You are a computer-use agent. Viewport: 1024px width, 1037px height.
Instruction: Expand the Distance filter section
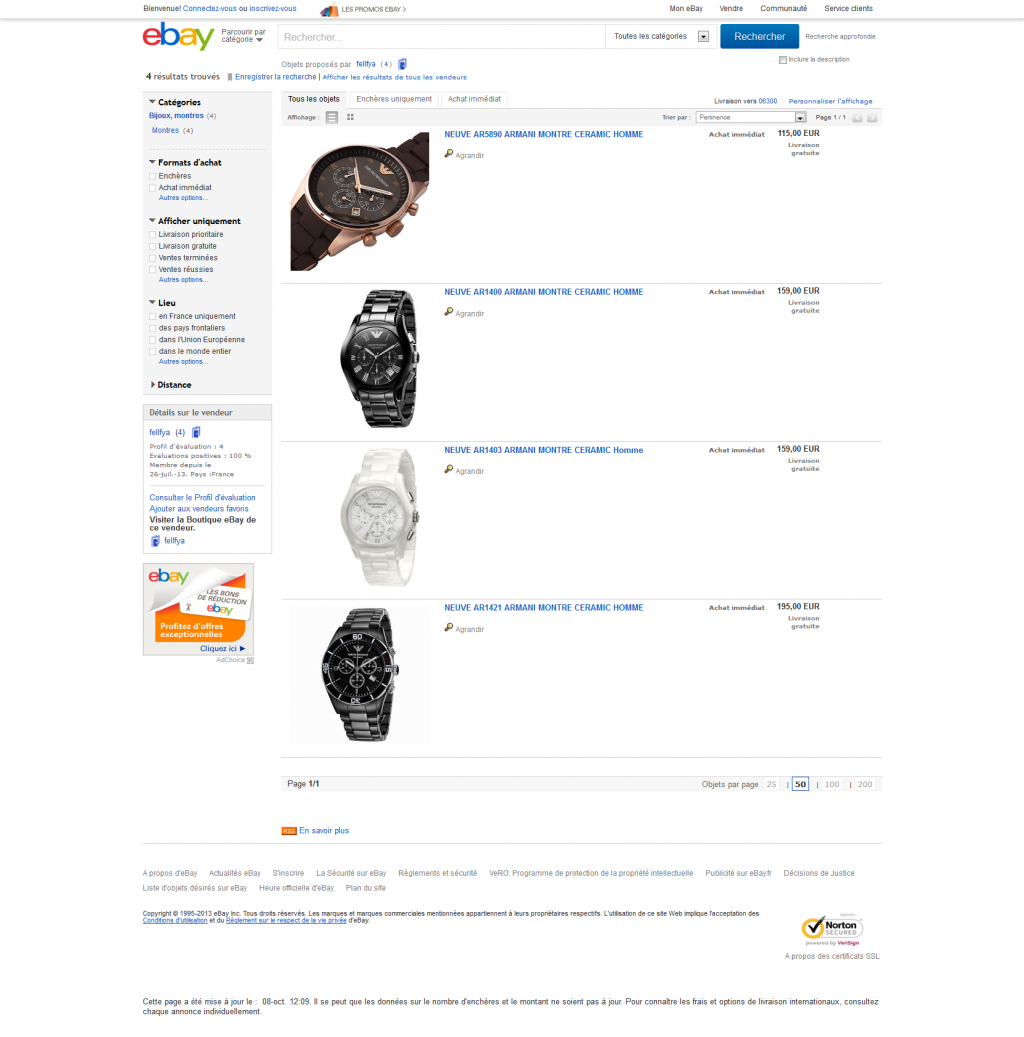(171, 385)
